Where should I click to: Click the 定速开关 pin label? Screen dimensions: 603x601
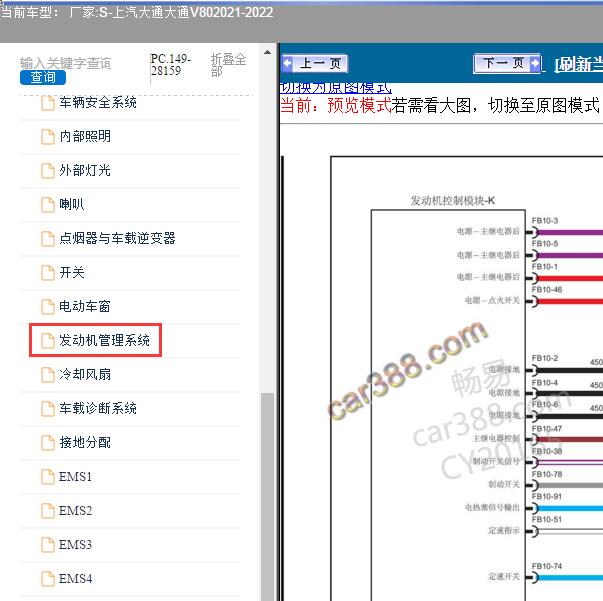pyautogui.click(x=504, y=576)
